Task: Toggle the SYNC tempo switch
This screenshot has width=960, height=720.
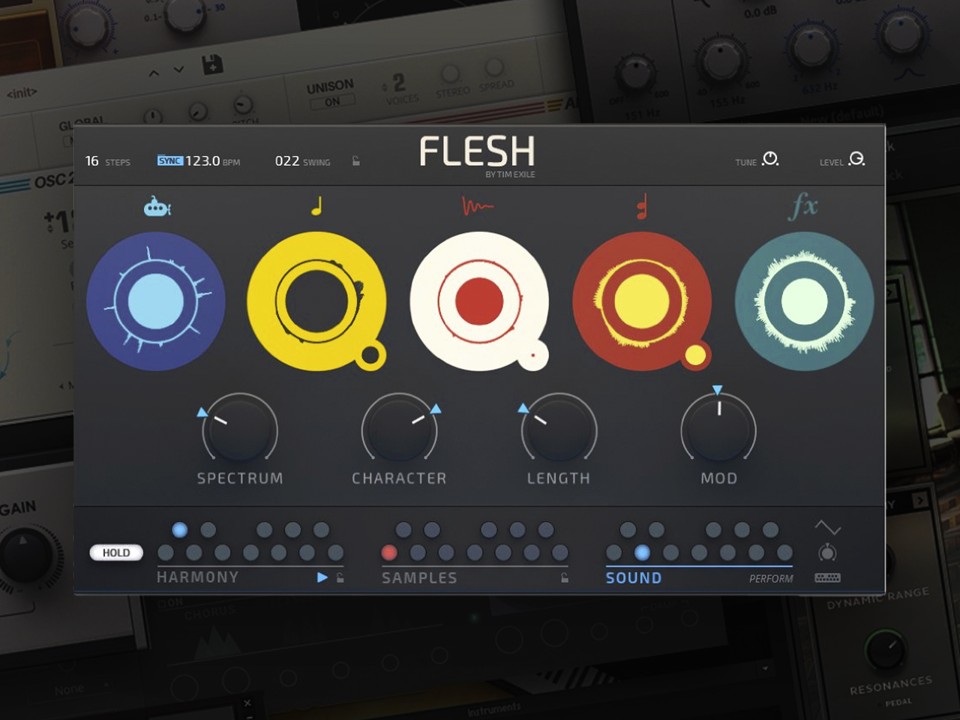Action: [170, 160]
